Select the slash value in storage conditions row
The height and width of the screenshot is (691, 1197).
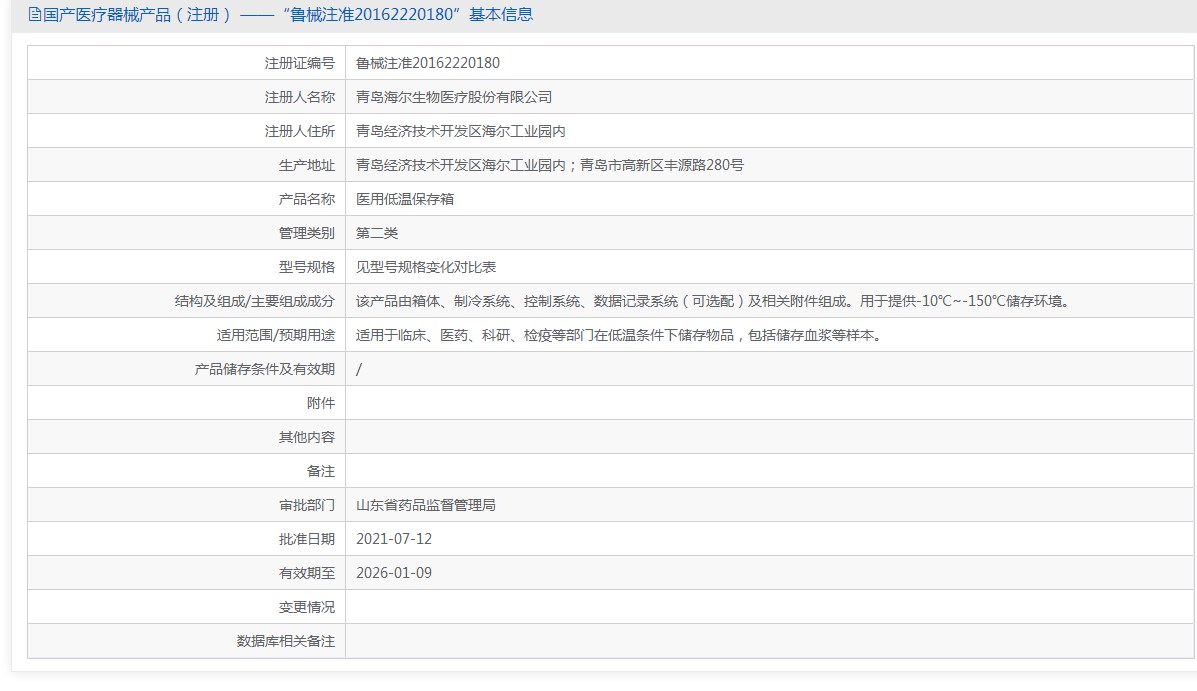click(x=359, y=370)
